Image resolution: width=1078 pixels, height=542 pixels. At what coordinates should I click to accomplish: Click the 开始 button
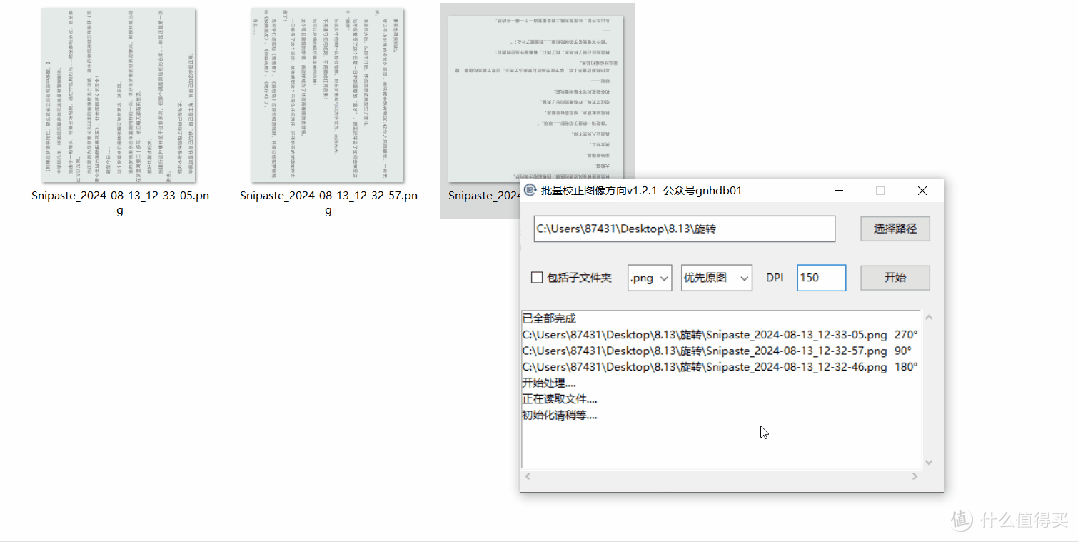(894, 278)
